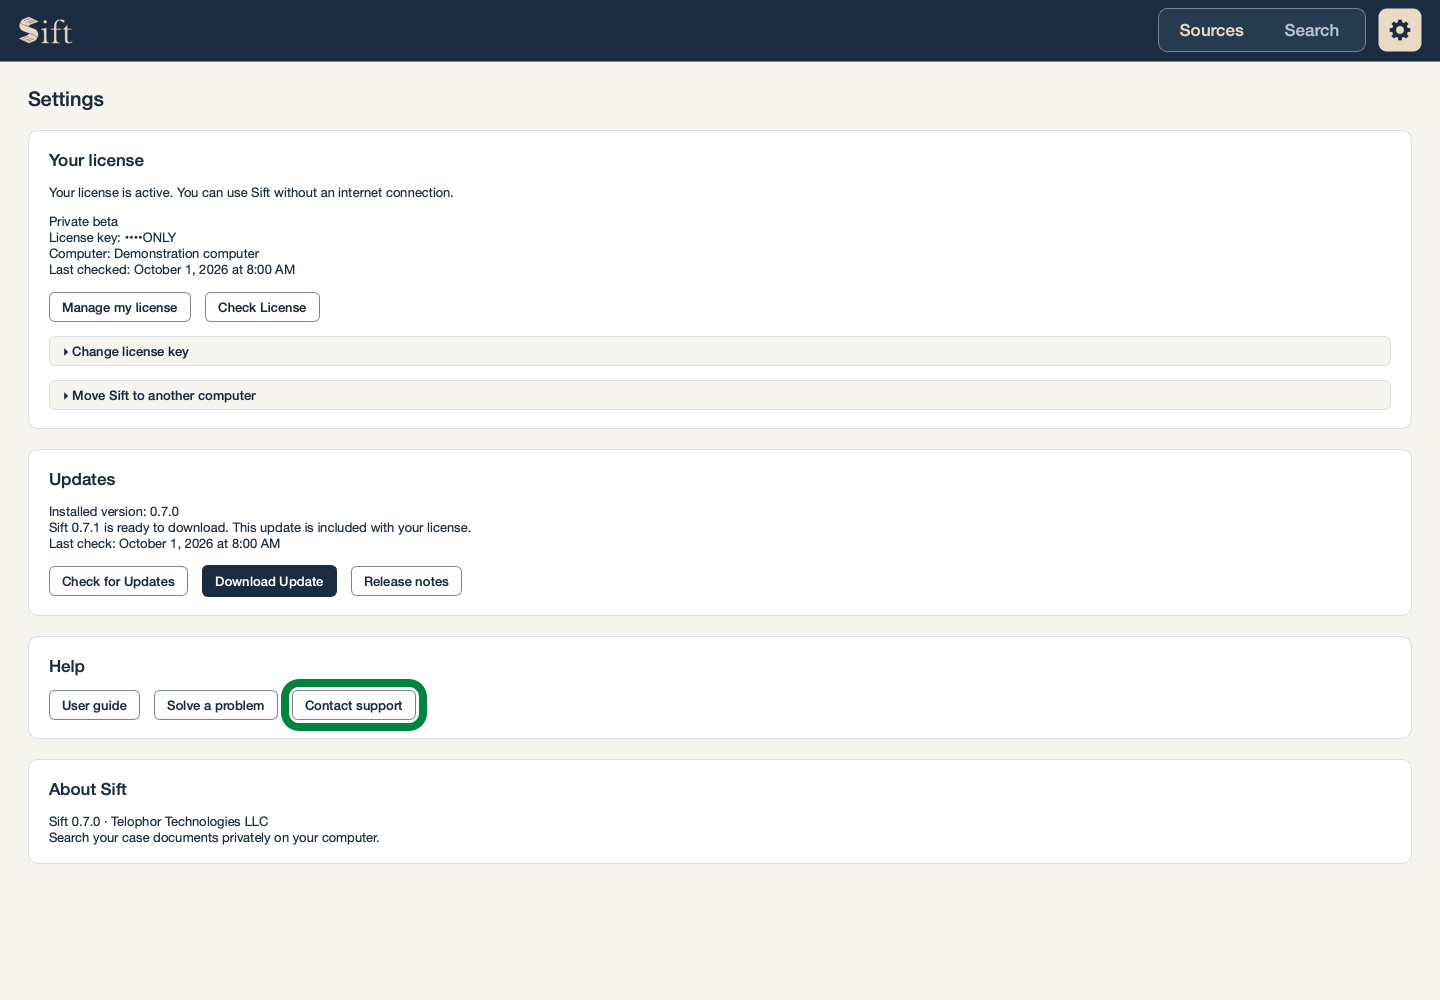The height and width of the screenshot is (1000, 1440).
Task: Click the 'Your license' heading
Action: tap(96, 160)
